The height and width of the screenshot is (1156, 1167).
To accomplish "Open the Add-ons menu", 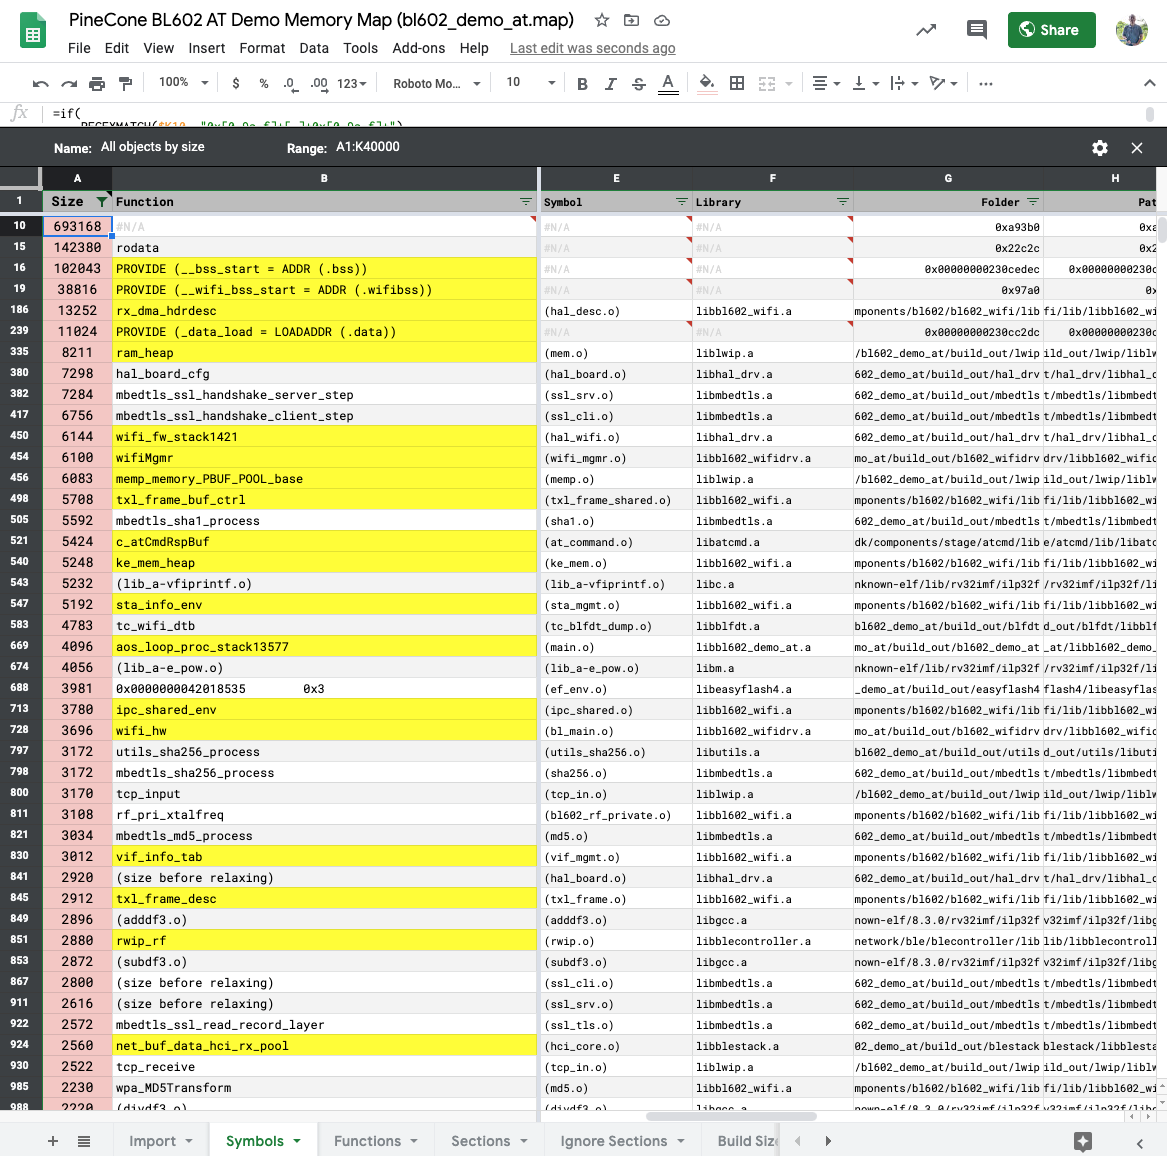I will (418, 48).
